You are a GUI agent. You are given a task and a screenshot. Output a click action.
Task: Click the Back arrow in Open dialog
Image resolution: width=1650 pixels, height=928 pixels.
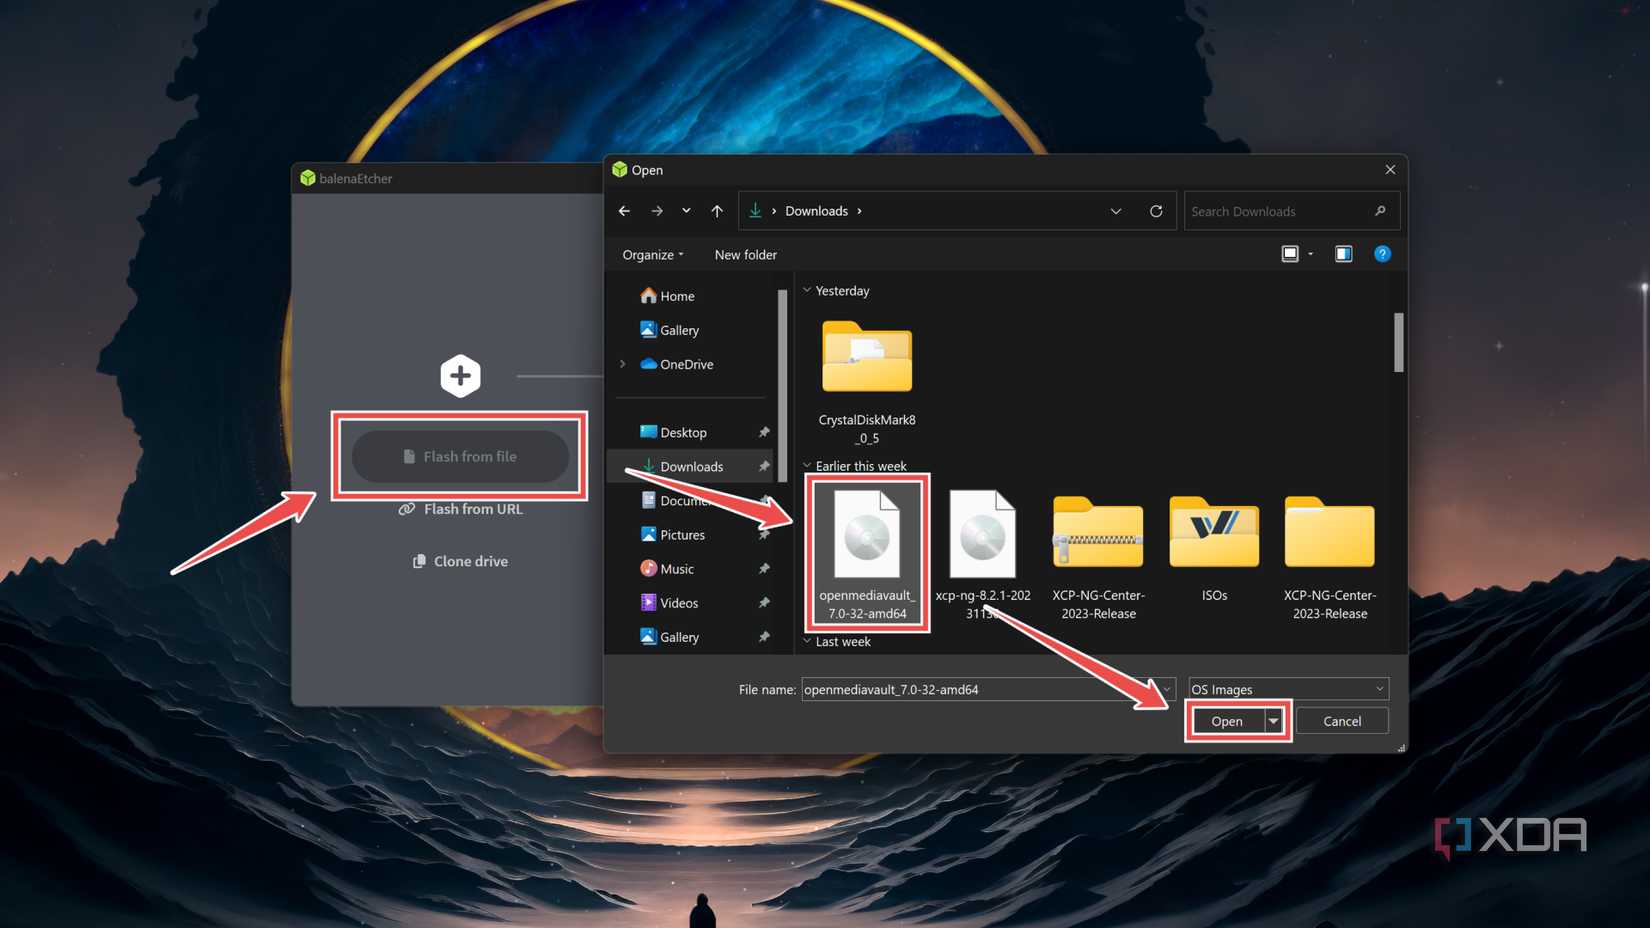624,211
